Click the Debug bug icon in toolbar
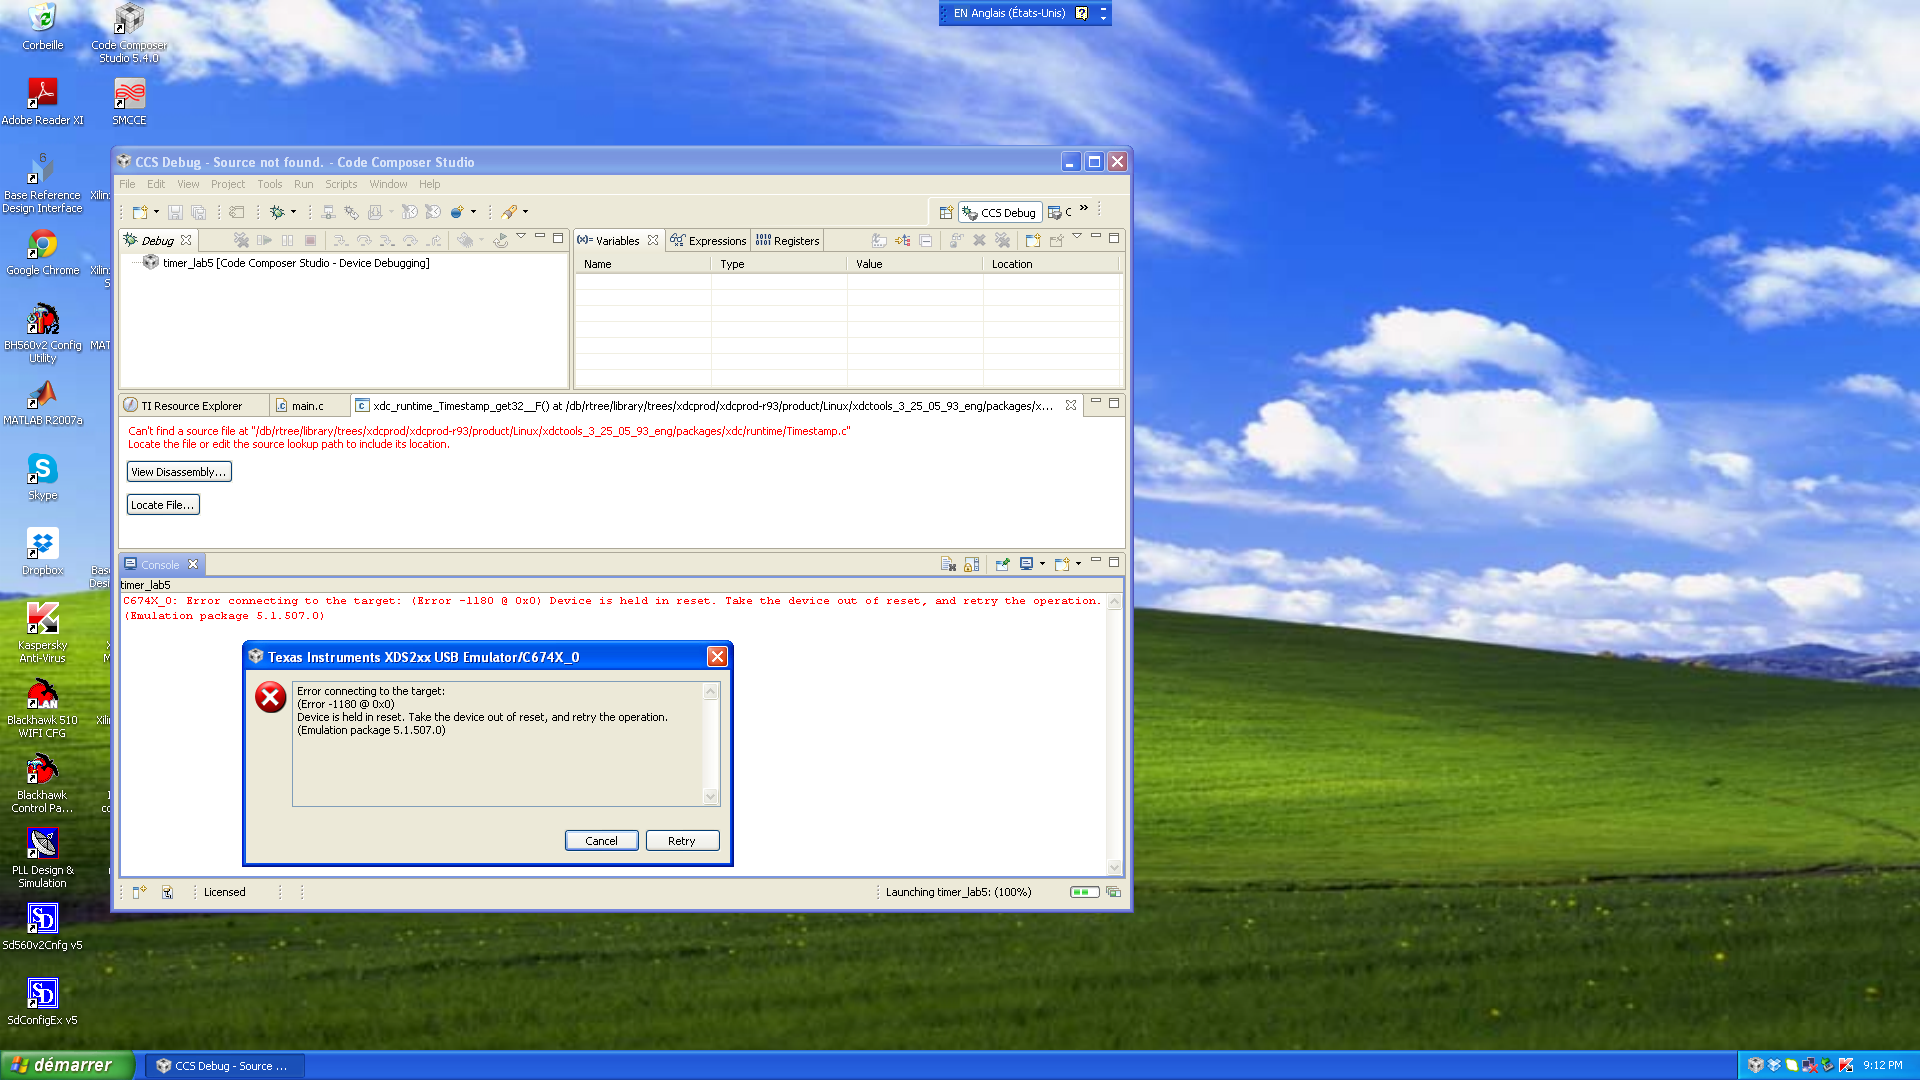Viewport: 1920px width, 1080px height. pos(277,212)
